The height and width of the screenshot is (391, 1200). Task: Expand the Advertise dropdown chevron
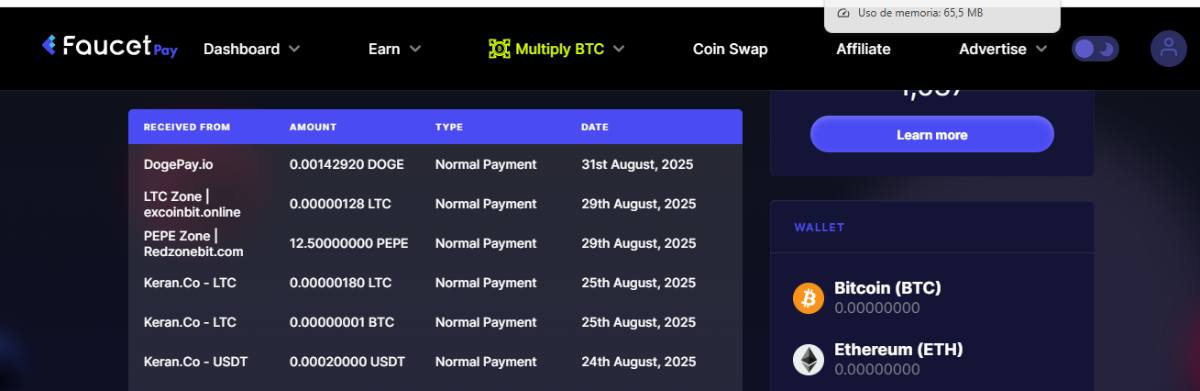(1041, 49)
